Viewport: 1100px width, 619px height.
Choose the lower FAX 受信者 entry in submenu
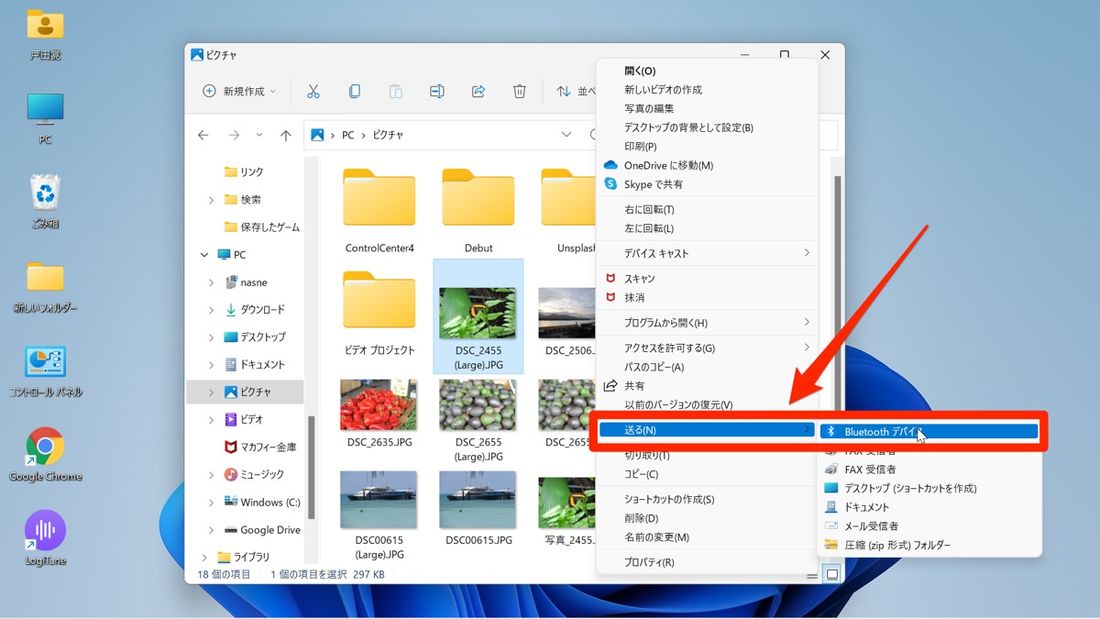(x=929, y=470)
